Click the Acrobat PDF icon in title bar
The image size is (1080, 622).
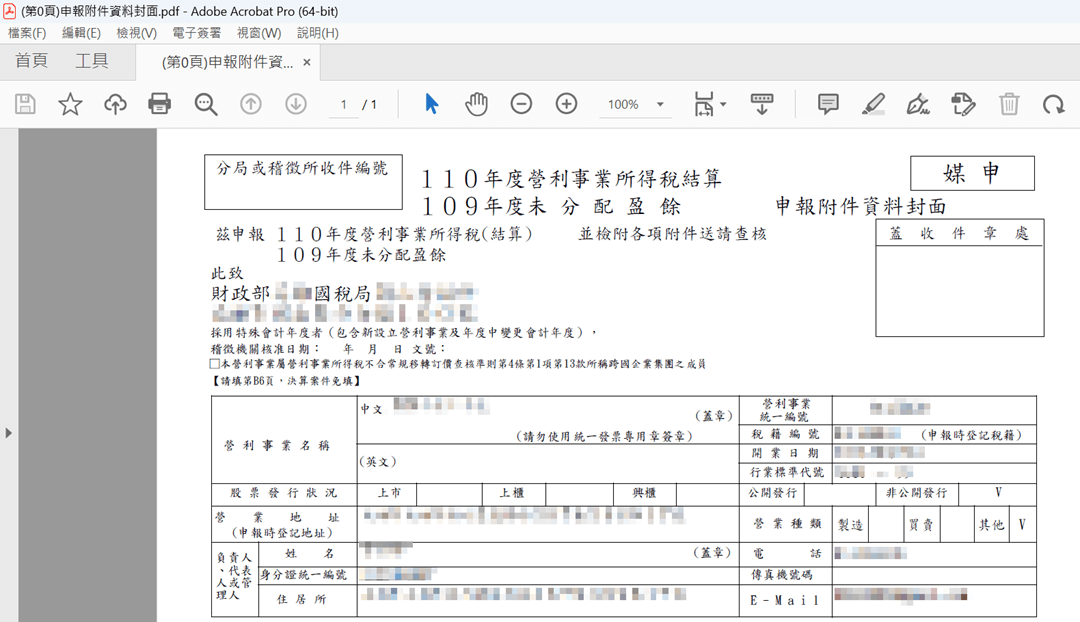[x=10, y=10]
